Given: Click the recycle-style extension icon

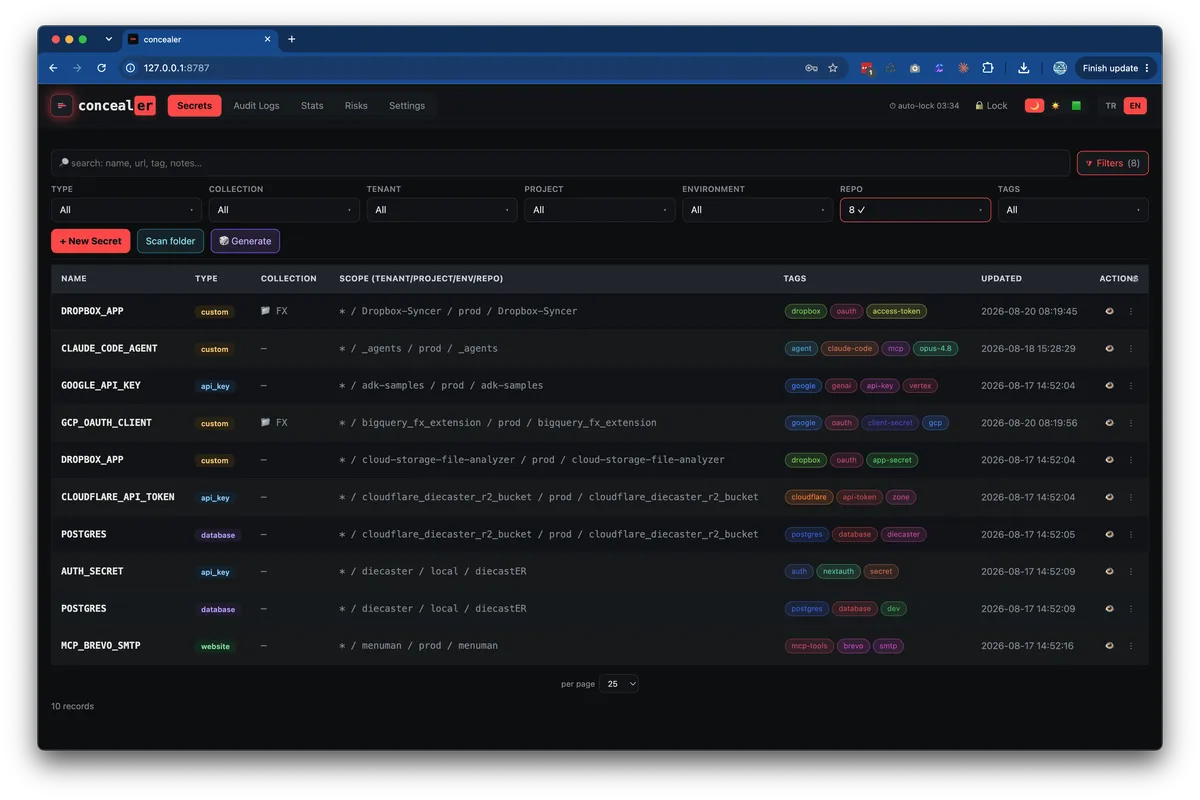Looking at the screenshot, I should [x=890, y=68].
